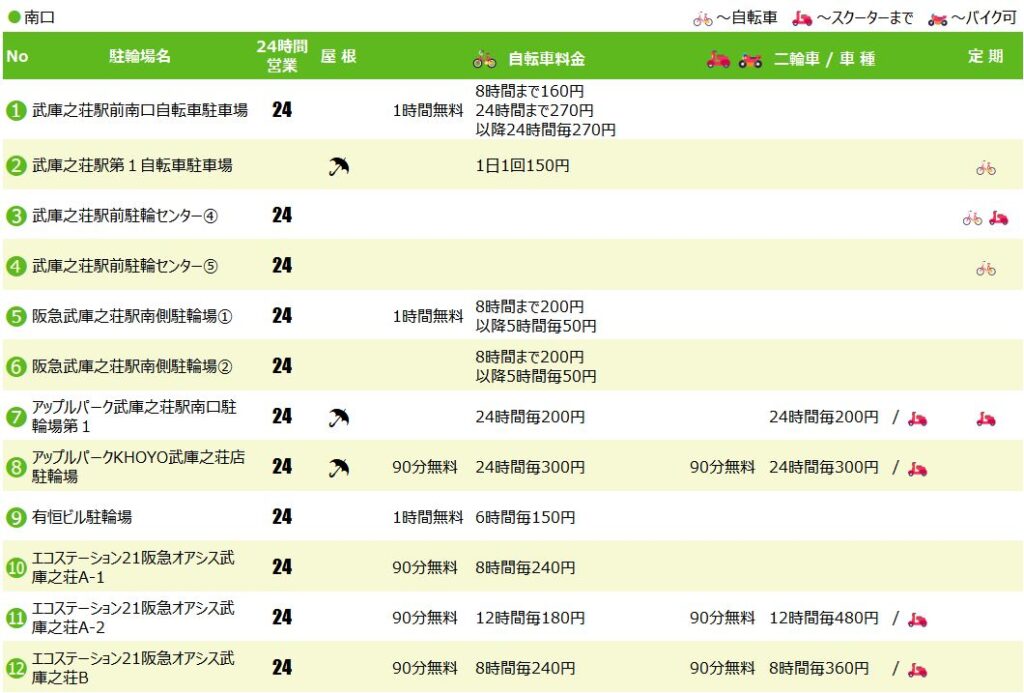Click the umbrella icon in アップルパークKHOYO row
1024x693 pixels.
tap(339, 467)
